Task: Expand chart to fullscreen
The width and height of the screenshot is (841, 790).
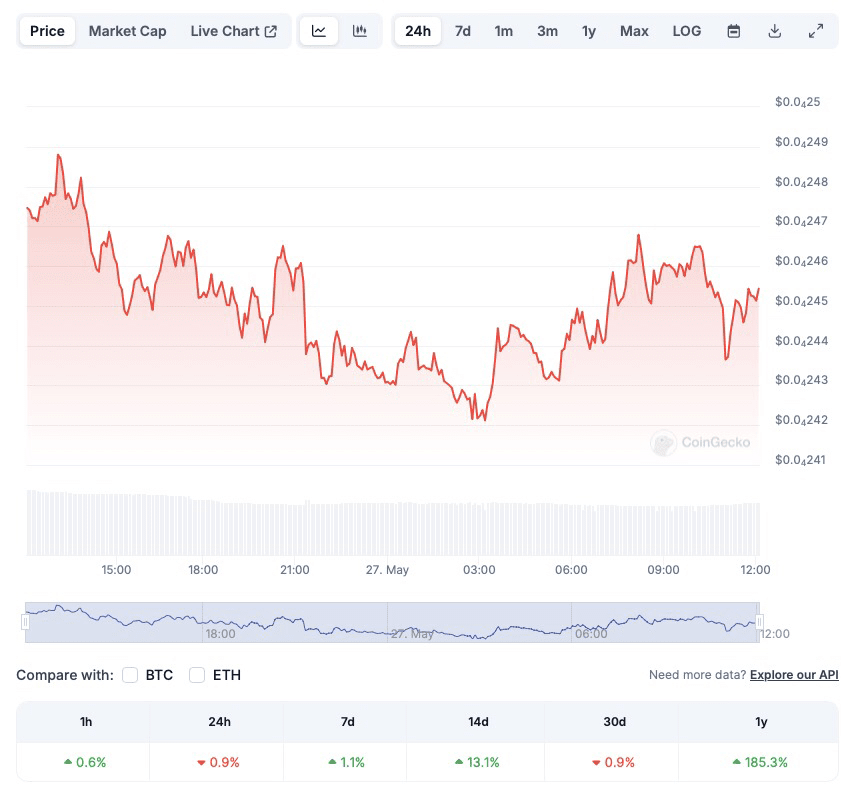Action: [816, 31]
